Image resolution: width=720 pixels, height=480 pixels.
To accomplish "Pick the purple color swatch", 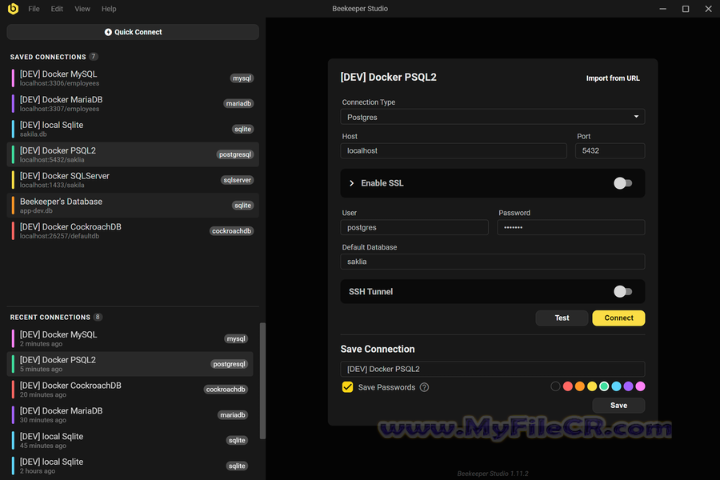I will [628, 386].
